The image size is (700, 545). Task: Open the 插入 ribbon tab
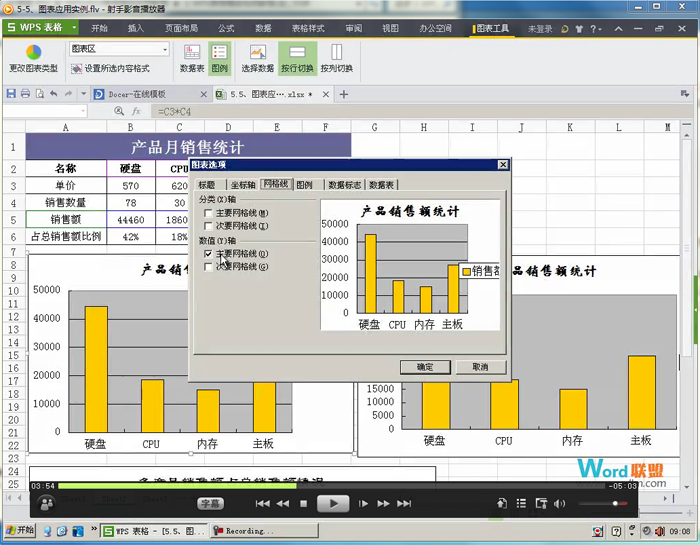point(135,28)
